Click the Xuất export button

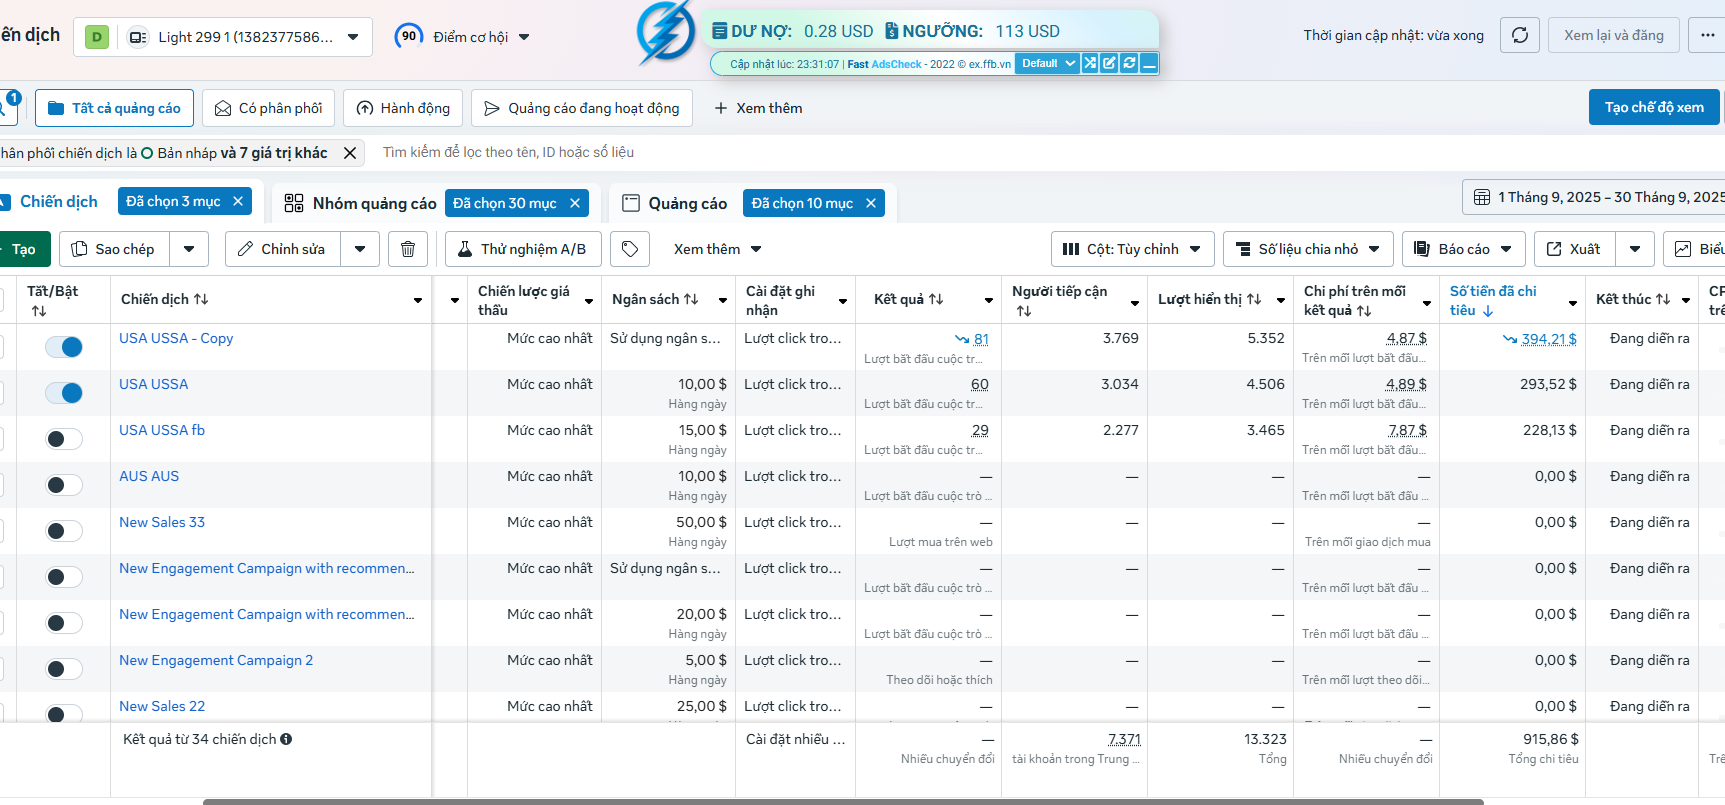point(1575,249)
